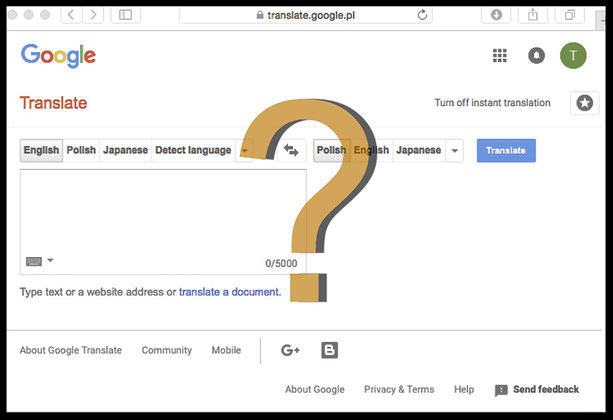This screenshot has width=613, height=420.
Task: Reload the page in the address bar
Action: point(422,15)
